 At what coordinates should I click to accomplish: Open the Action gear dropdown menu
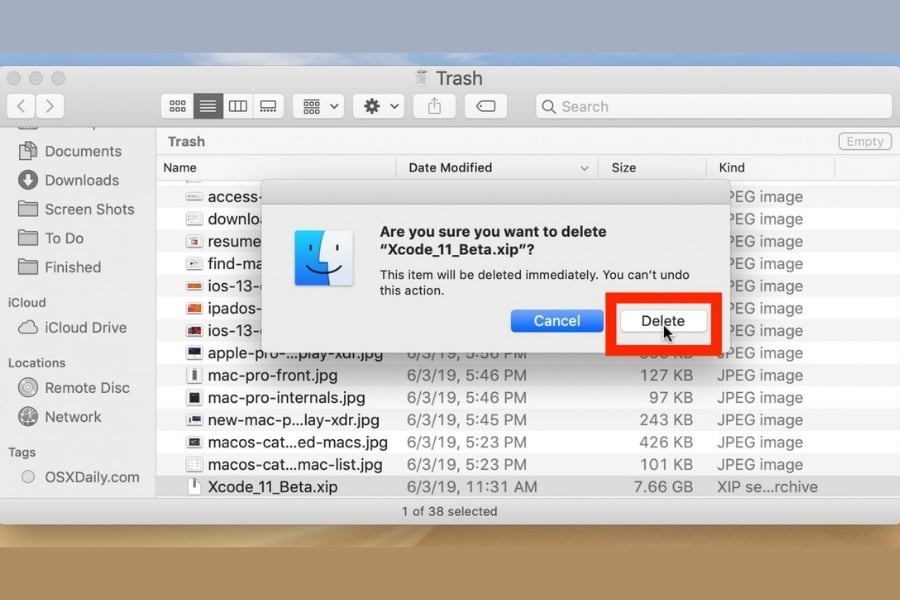(x=379, y=106)
